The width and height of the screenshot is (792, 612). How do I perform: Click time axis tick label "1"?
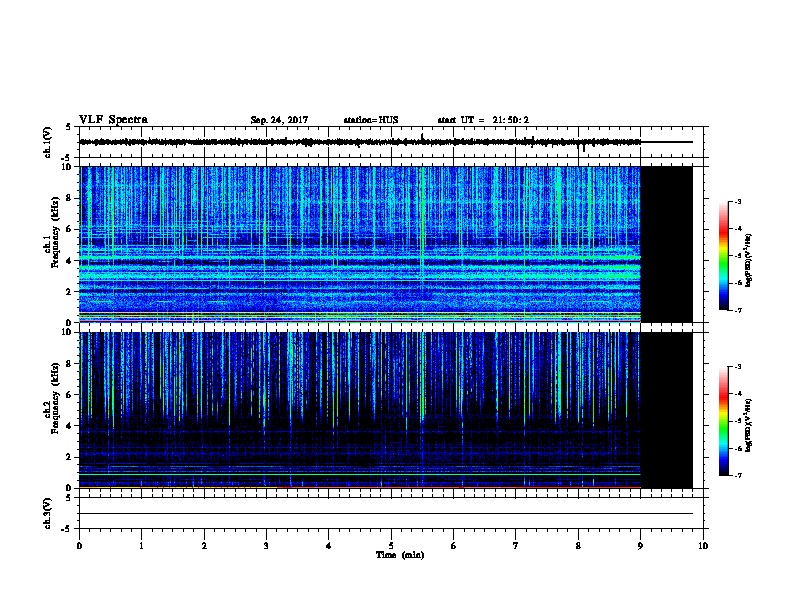[141, 545]
